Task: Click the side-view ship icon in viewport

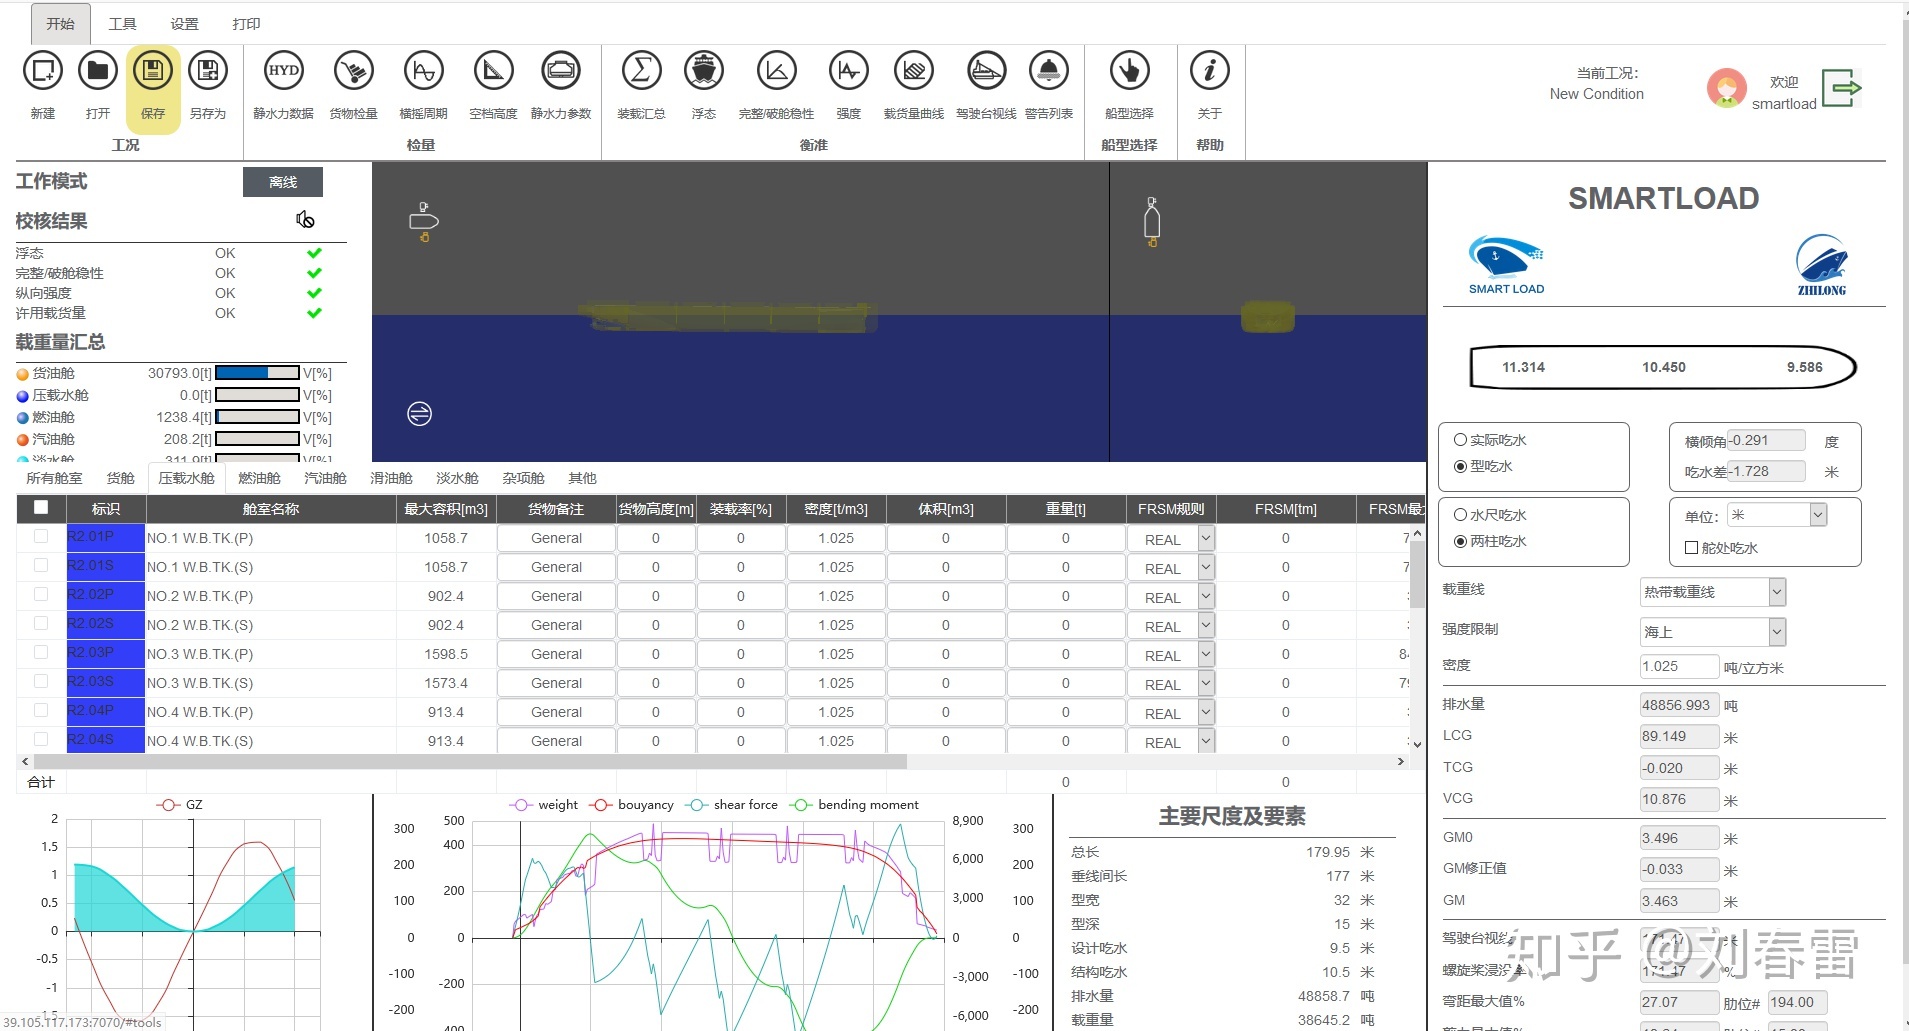Action: click(x=424, y=221)
